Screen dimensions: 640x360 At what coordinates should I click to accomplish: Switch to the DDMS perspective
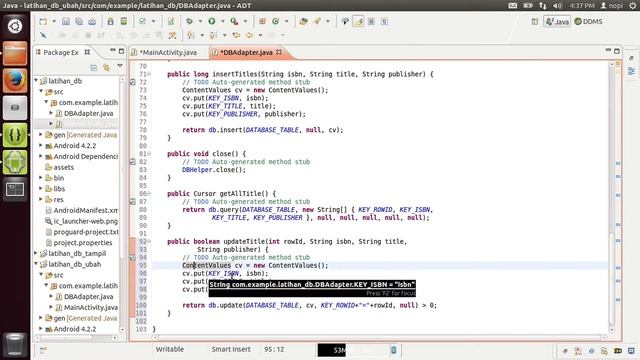[x=588, y=21]
